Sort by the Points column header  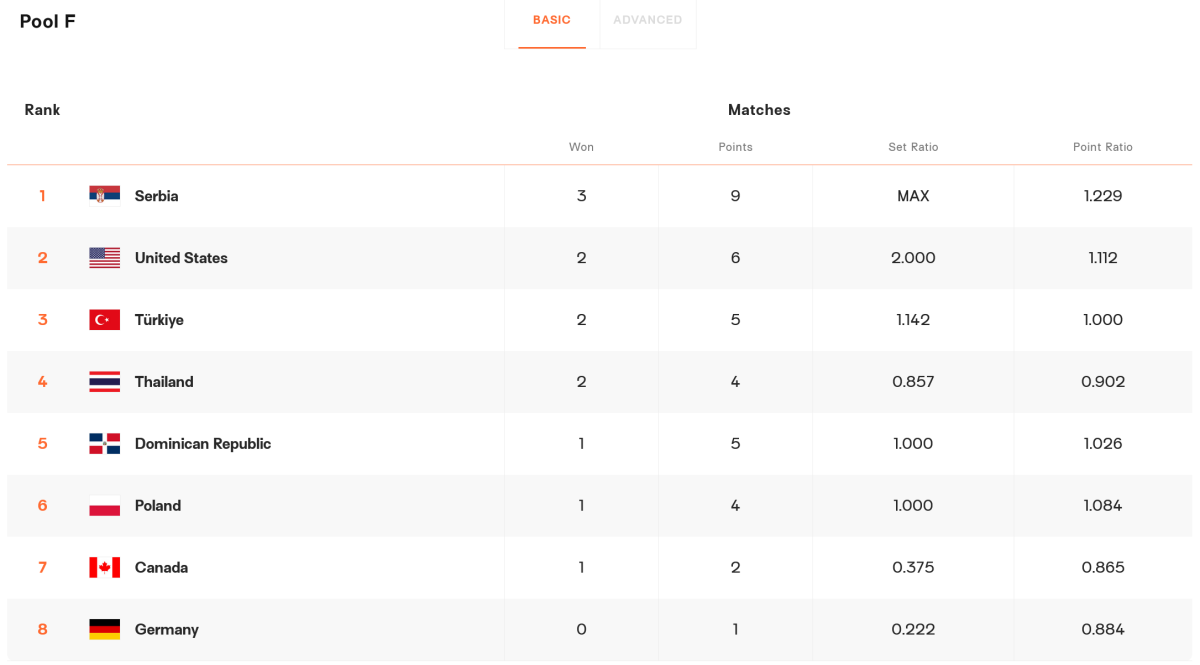tap(735, 147)
